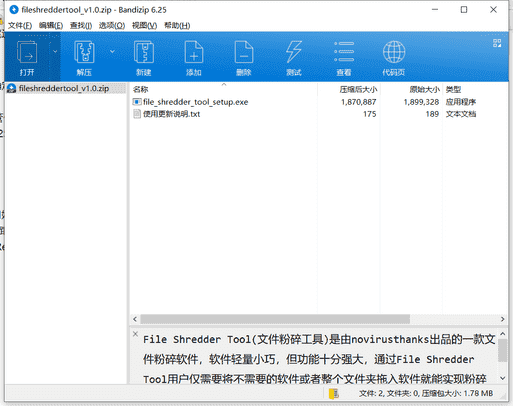Maximize the Bandizip window

(464, 10)
